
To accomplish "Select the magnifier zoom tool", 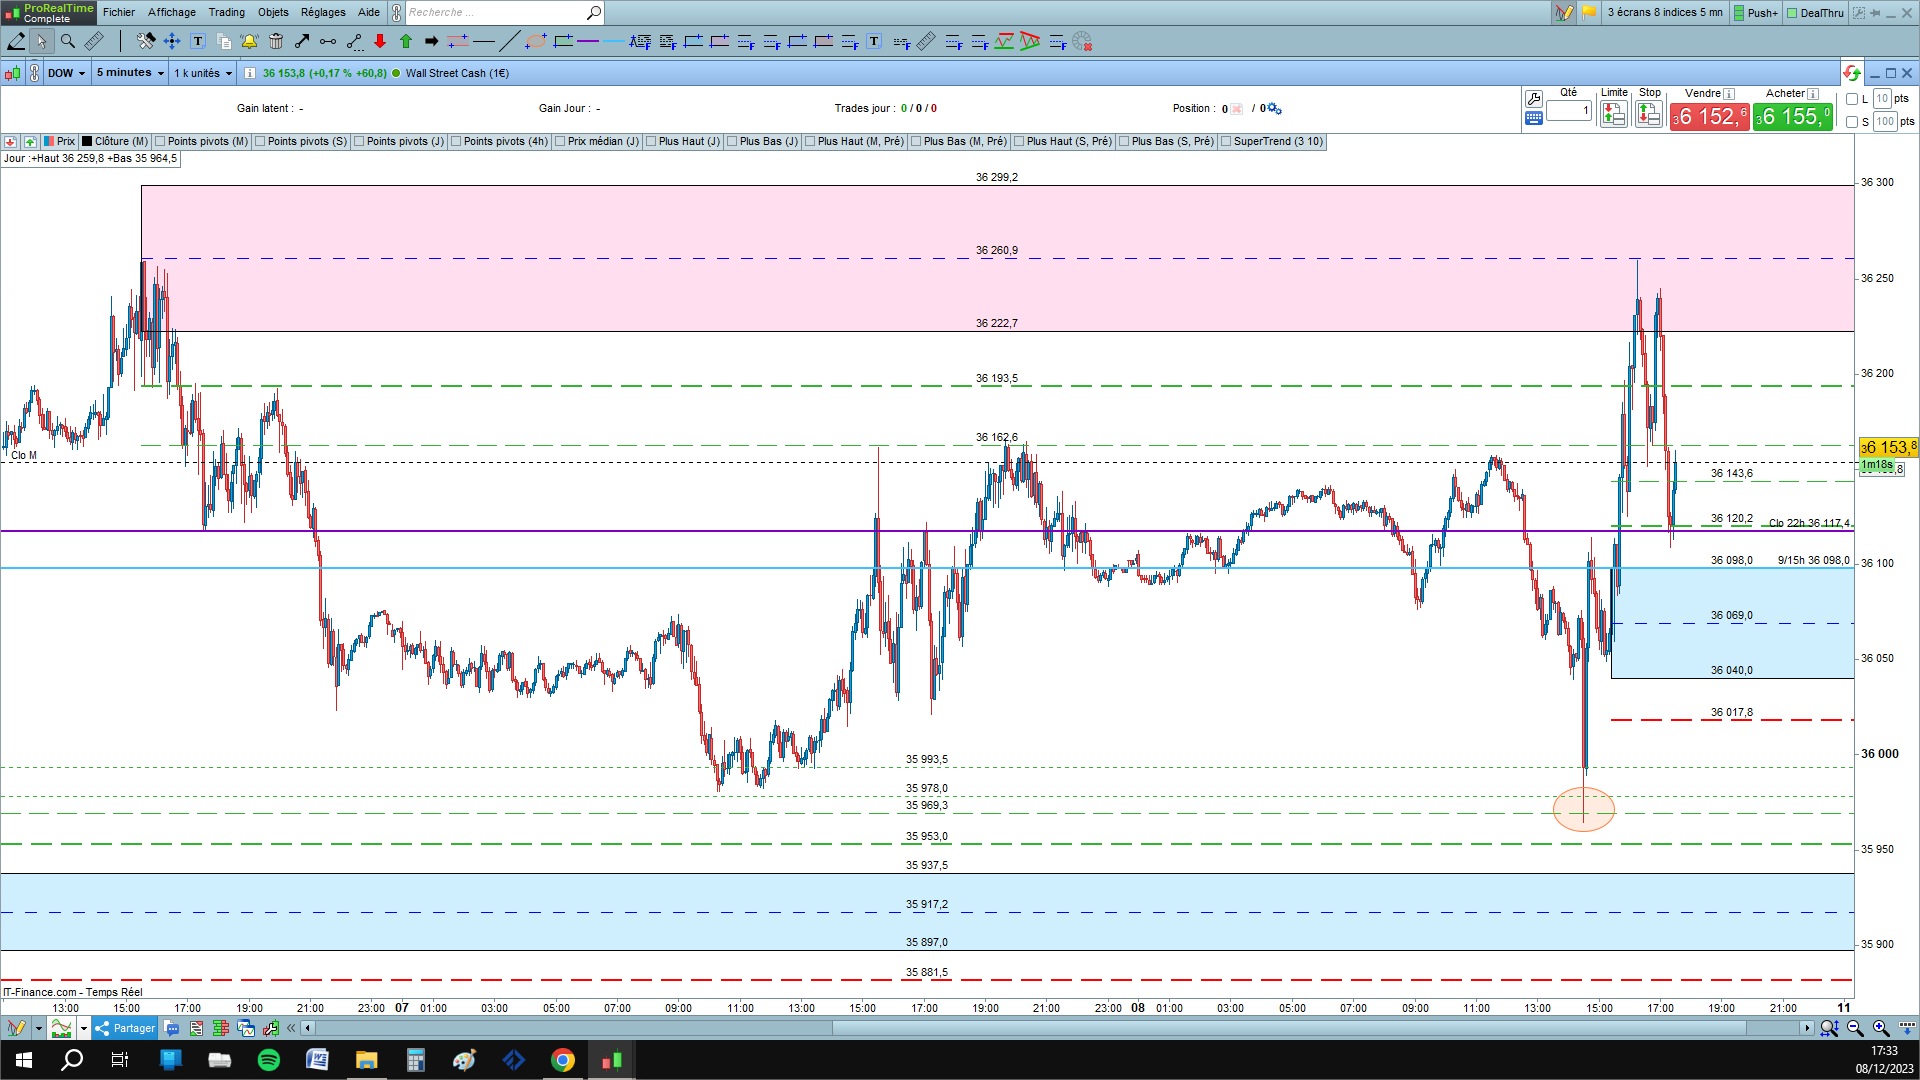I will pyautogui.click(x=68, y=41).
